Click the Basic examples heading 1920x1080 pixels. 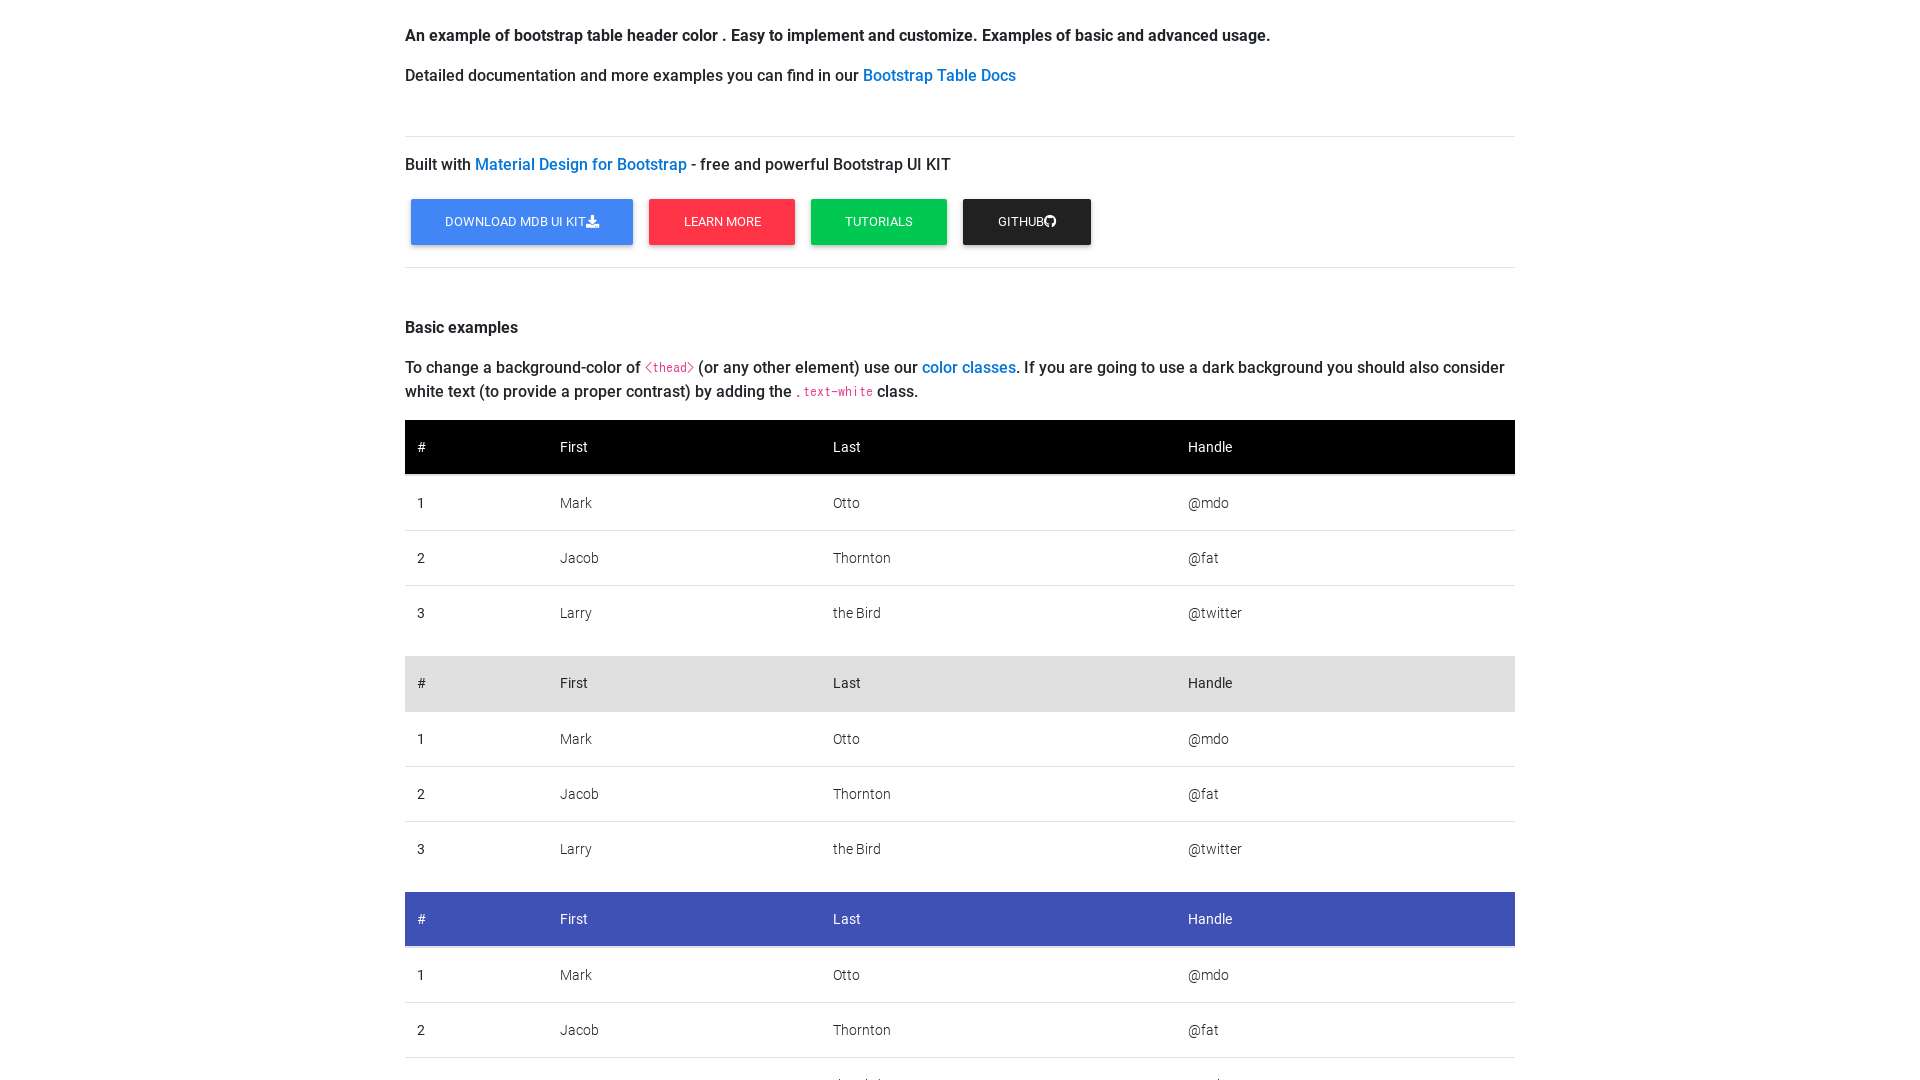coord(461,327)
